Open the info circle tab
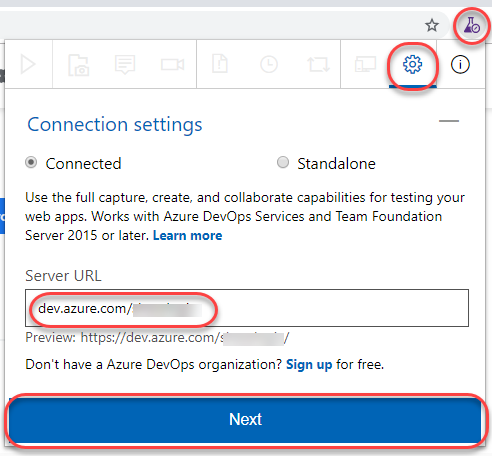 tap(460, 64)
